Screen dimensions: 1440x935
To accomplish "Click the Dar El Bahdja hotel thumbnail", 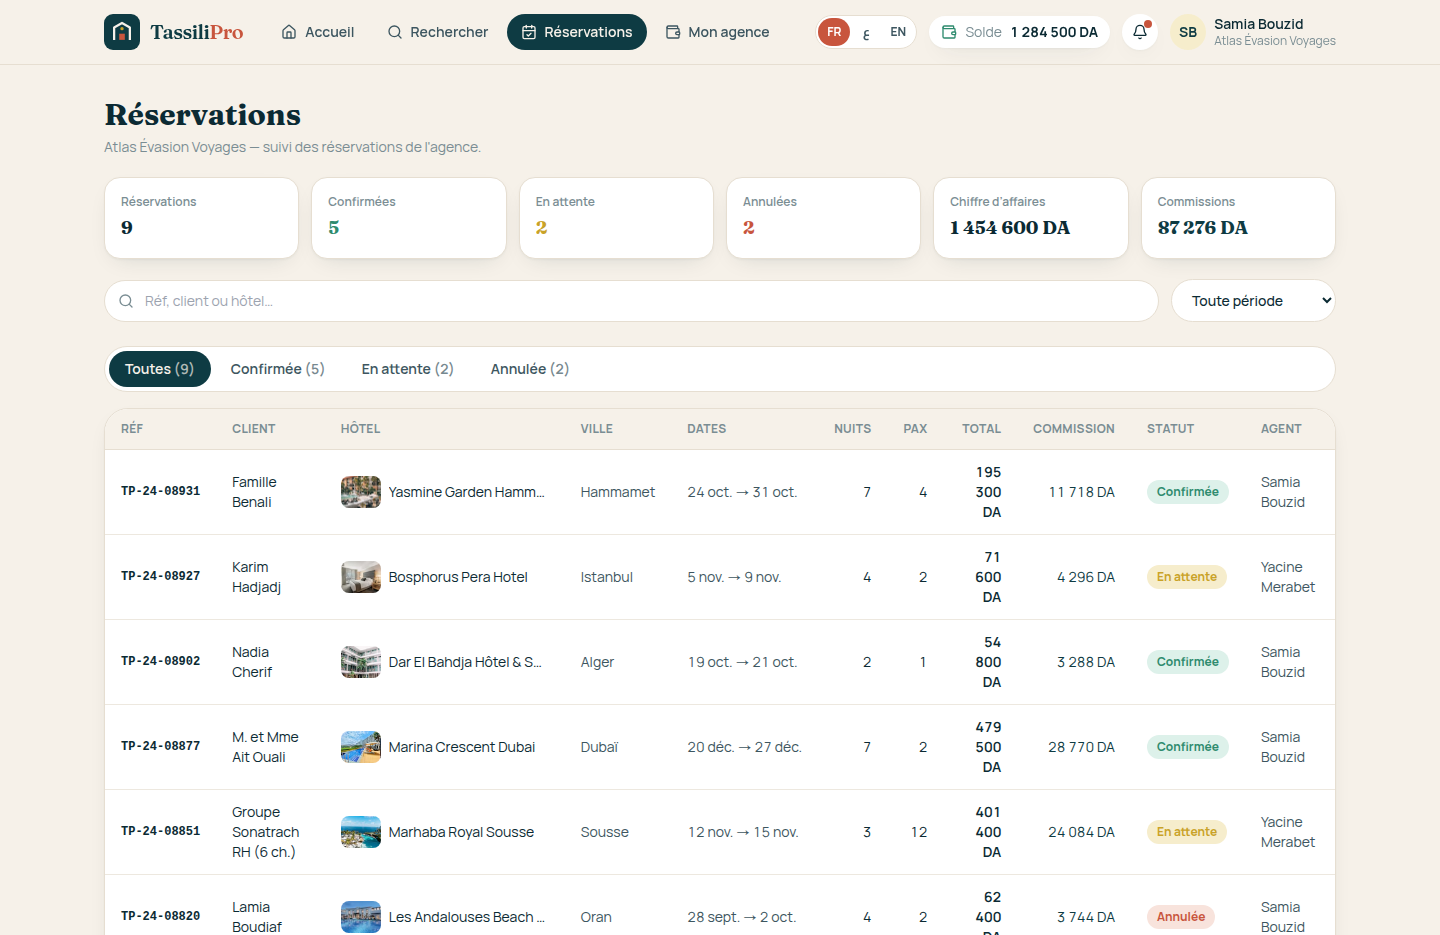I will pos(361,662).
